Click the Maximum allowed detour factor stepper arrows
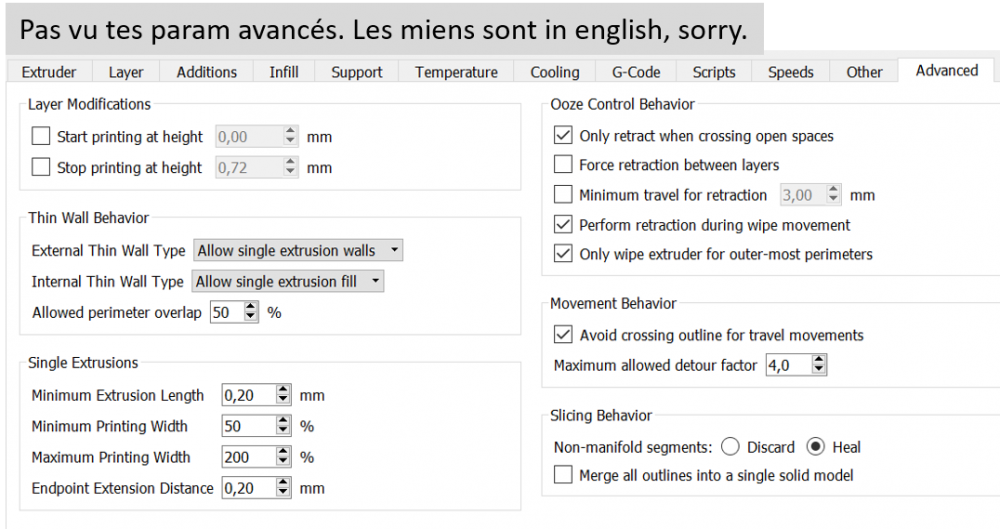 click(x=819, y=365)
